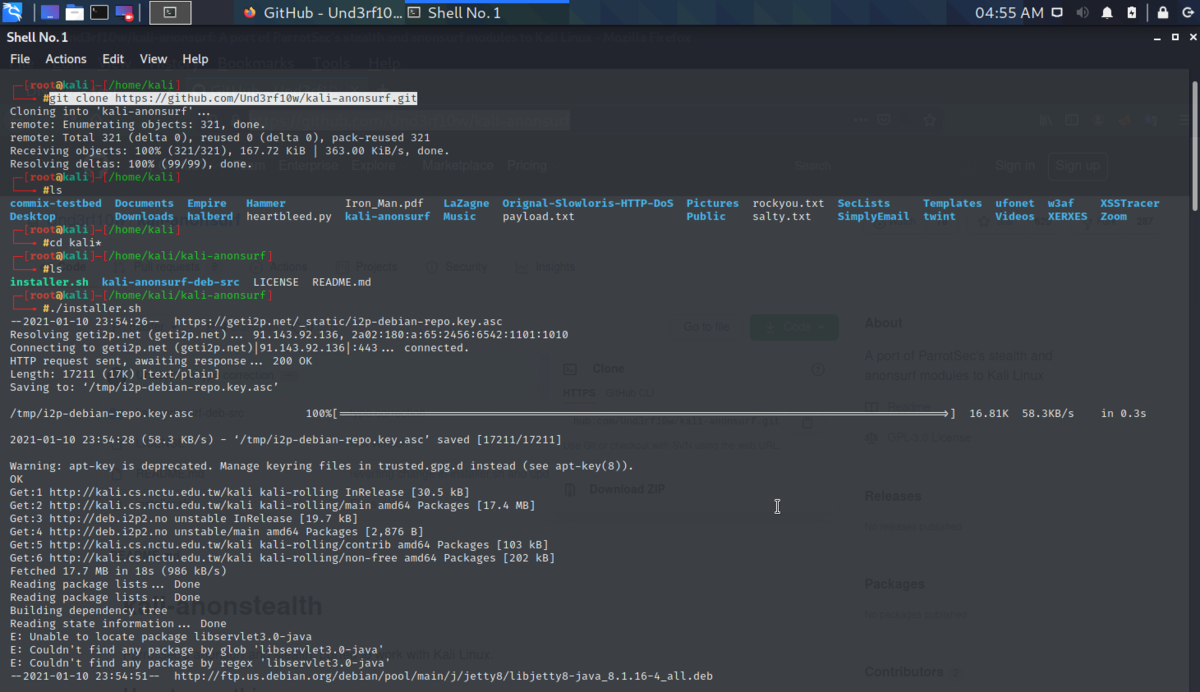Image resolution: width=1200 pixels, height=692 pixels.
Task: Click the apt-key deprecated warning line
Action: tap(321, 466)
